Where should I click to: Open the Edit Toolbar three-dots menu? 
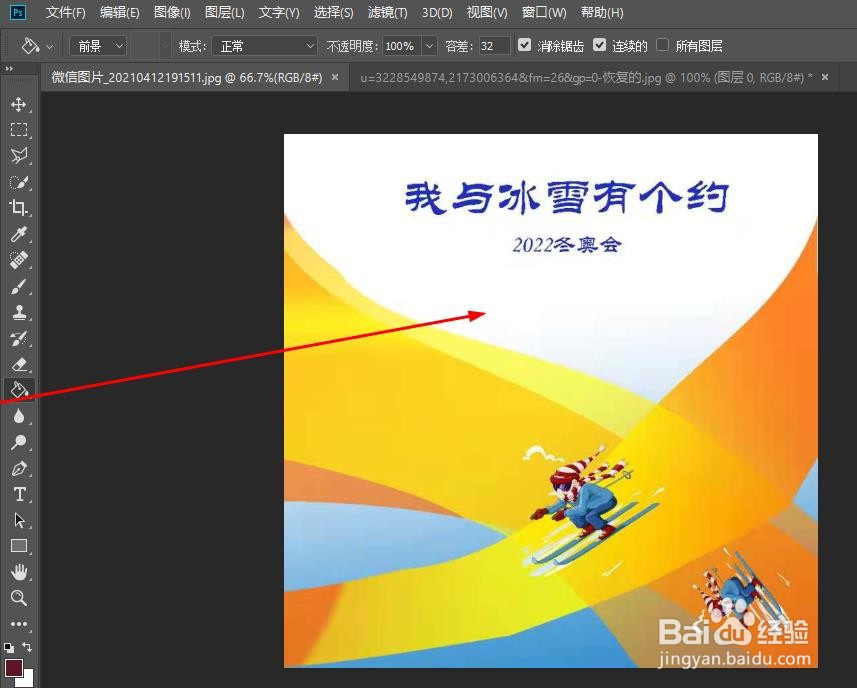coord(19,624)
